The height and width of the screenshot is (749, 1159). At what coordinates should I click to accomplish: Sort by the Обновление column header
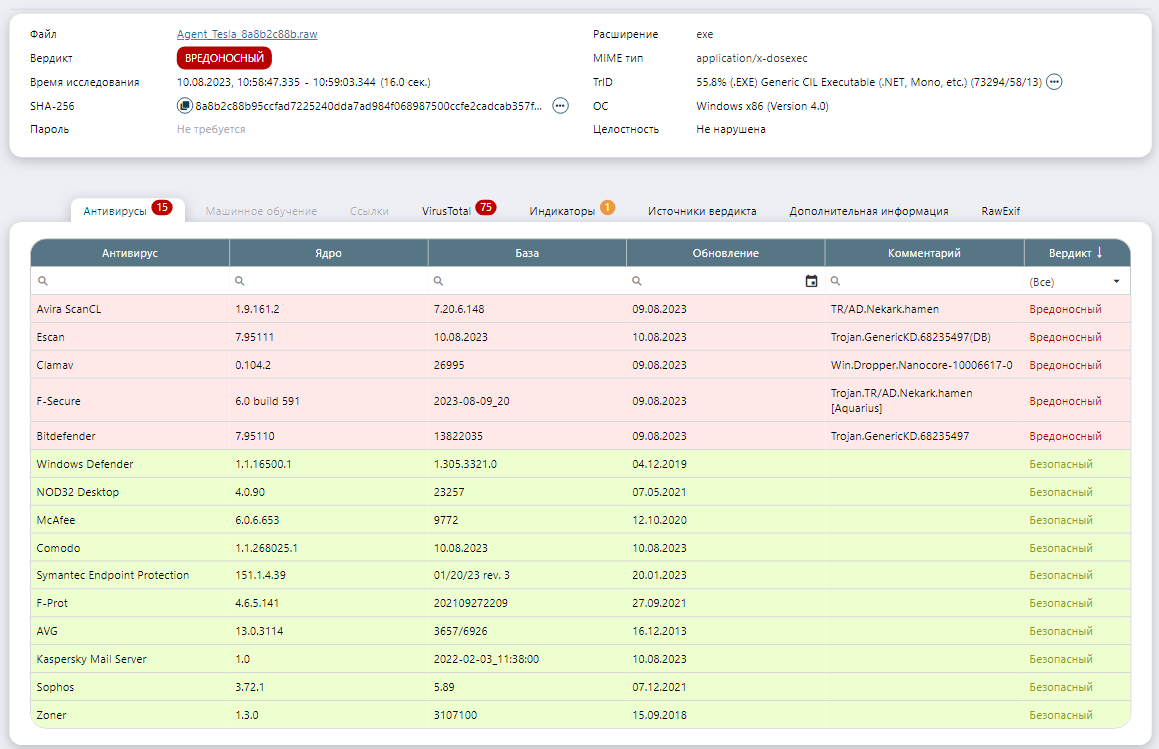pyautogui.click(x=725, y=253)
